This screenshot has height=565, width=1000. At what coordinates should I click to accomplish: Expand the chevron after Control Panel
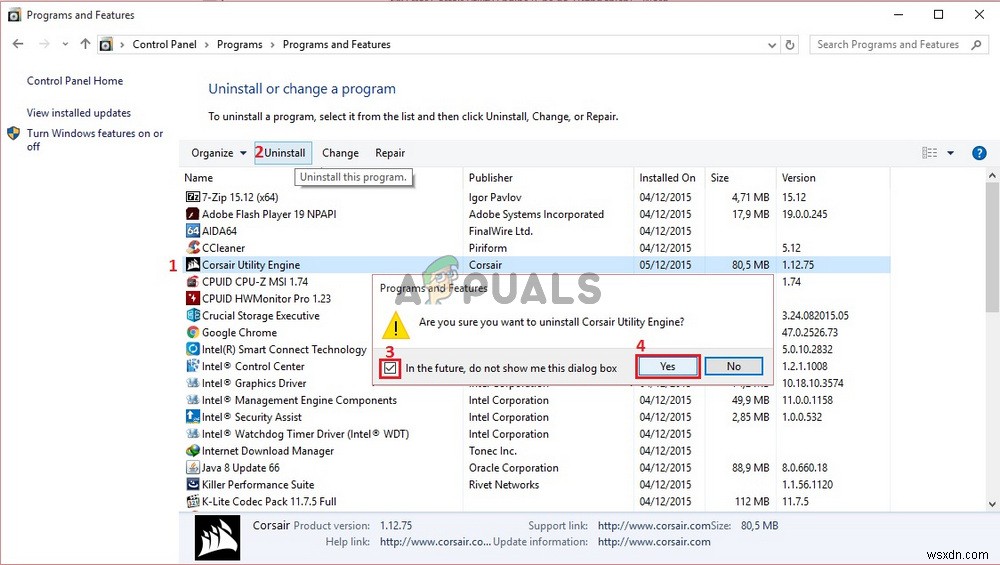pos(207,45)
